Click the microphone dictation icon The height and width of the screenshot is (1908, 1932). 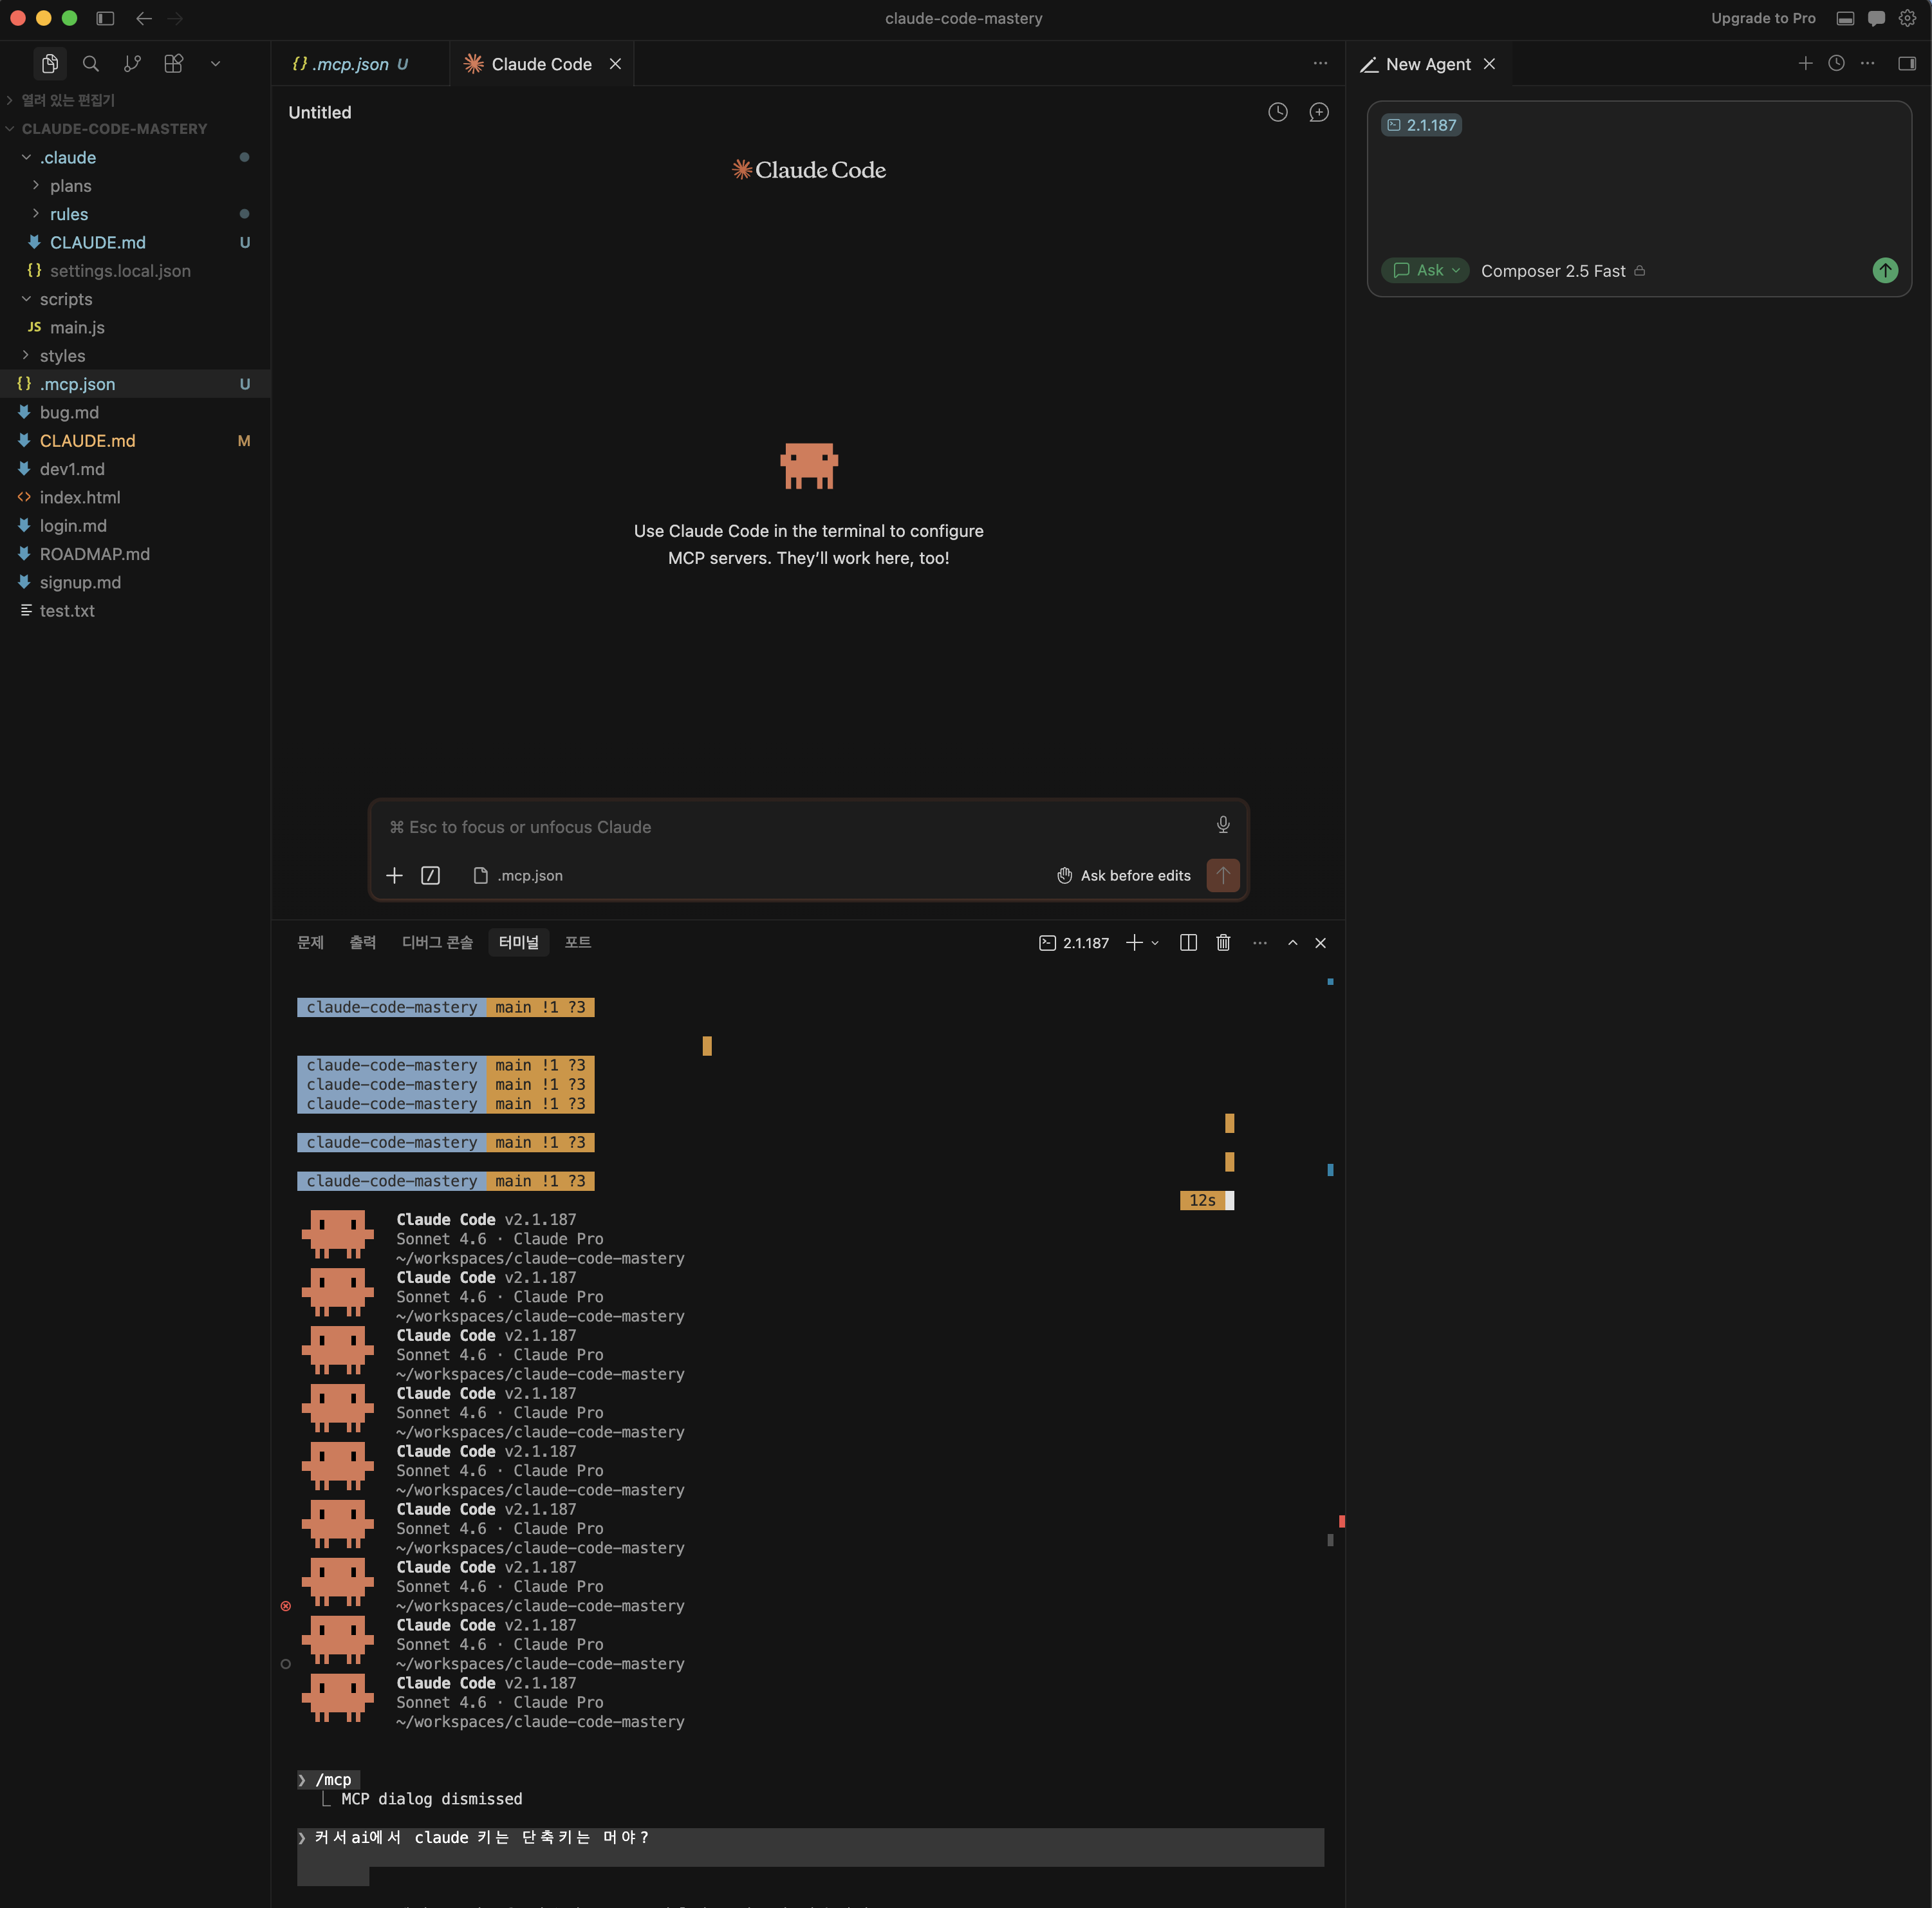click(1223, 825)
